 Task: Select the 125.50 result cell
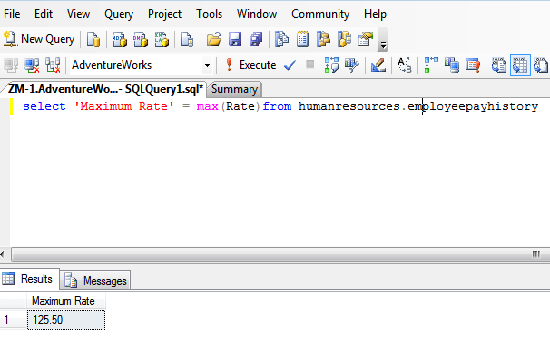point(66,320)
